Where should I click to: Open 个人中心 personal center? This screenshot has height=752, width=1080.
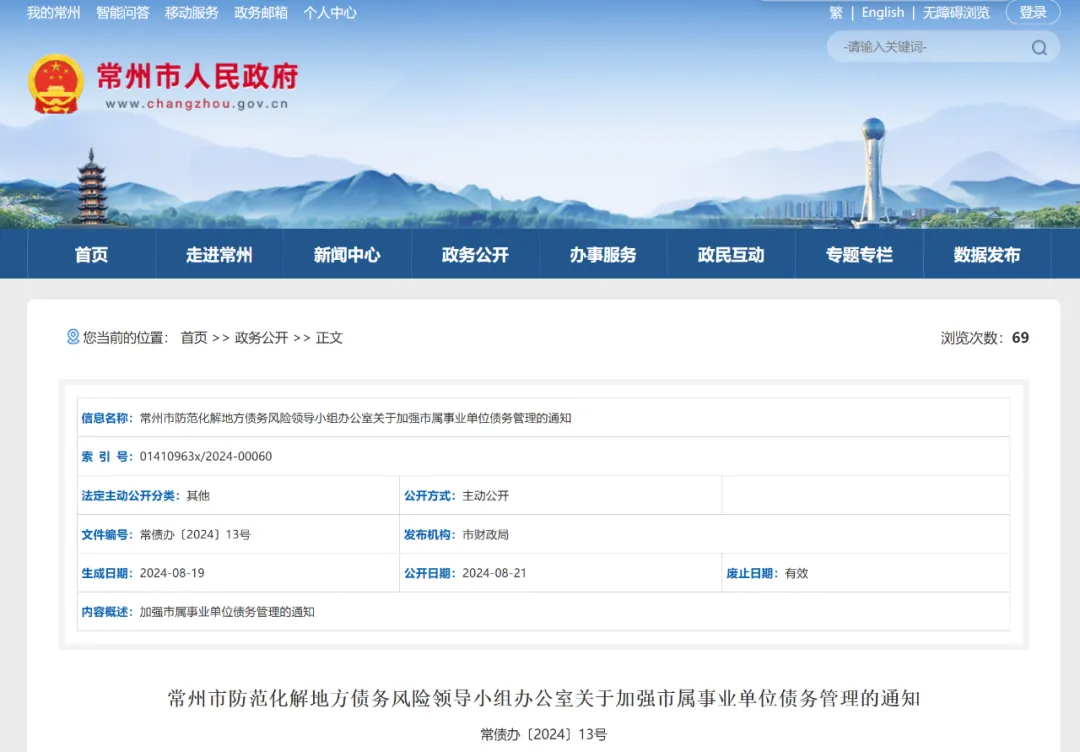click(x=330, y=13)
